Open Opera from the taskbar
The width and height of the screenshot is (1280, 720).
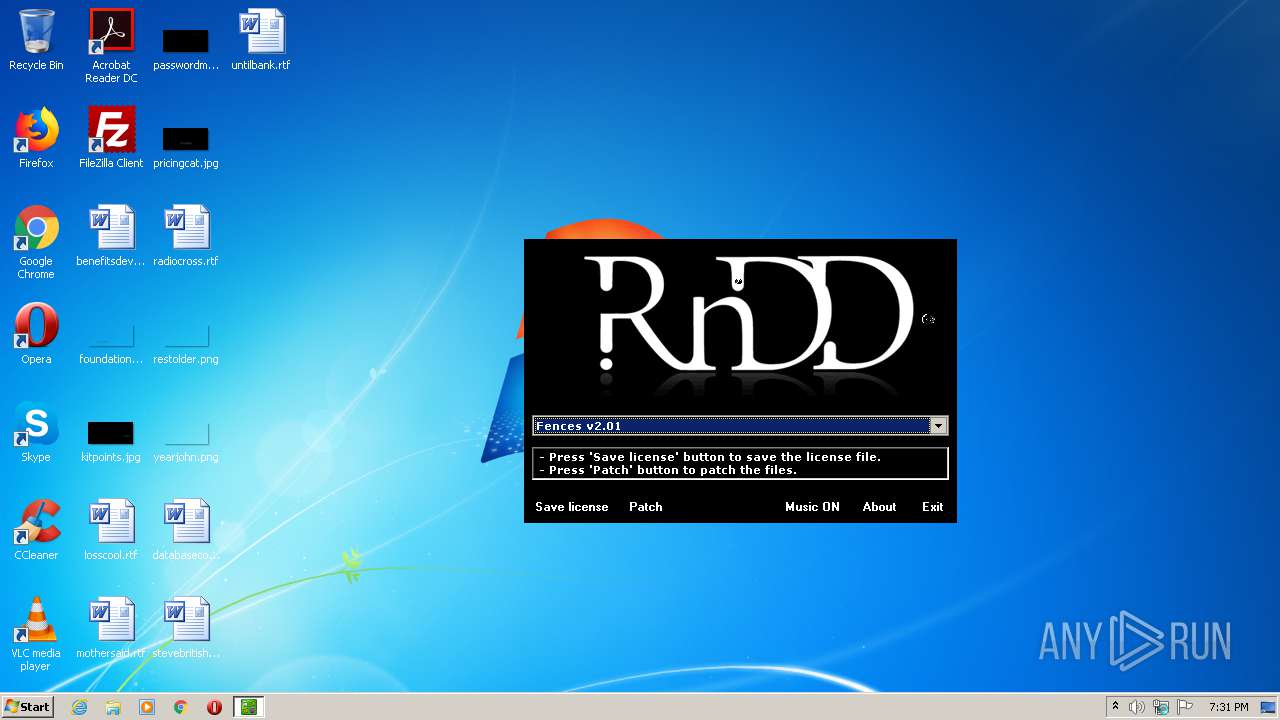coord(214,707)
